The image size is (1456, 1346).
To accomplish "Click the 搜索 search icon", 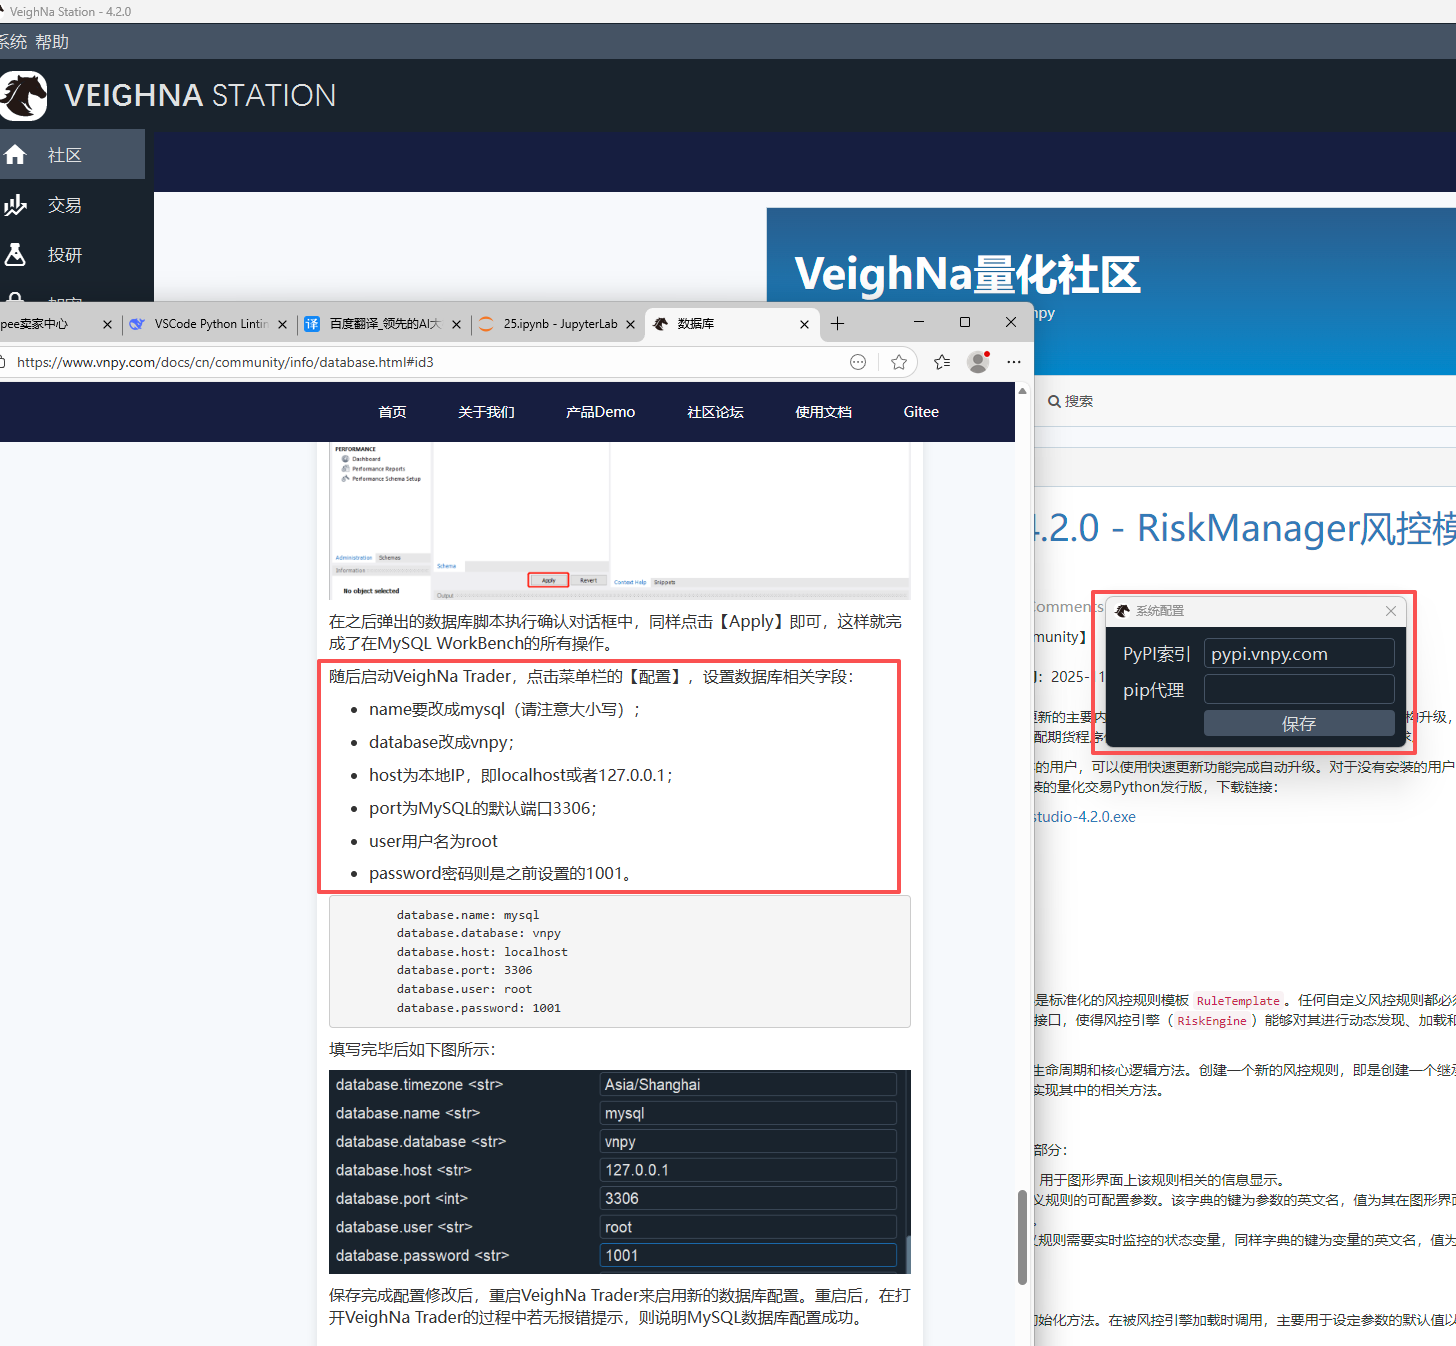I will click(x=1054, y=401).
